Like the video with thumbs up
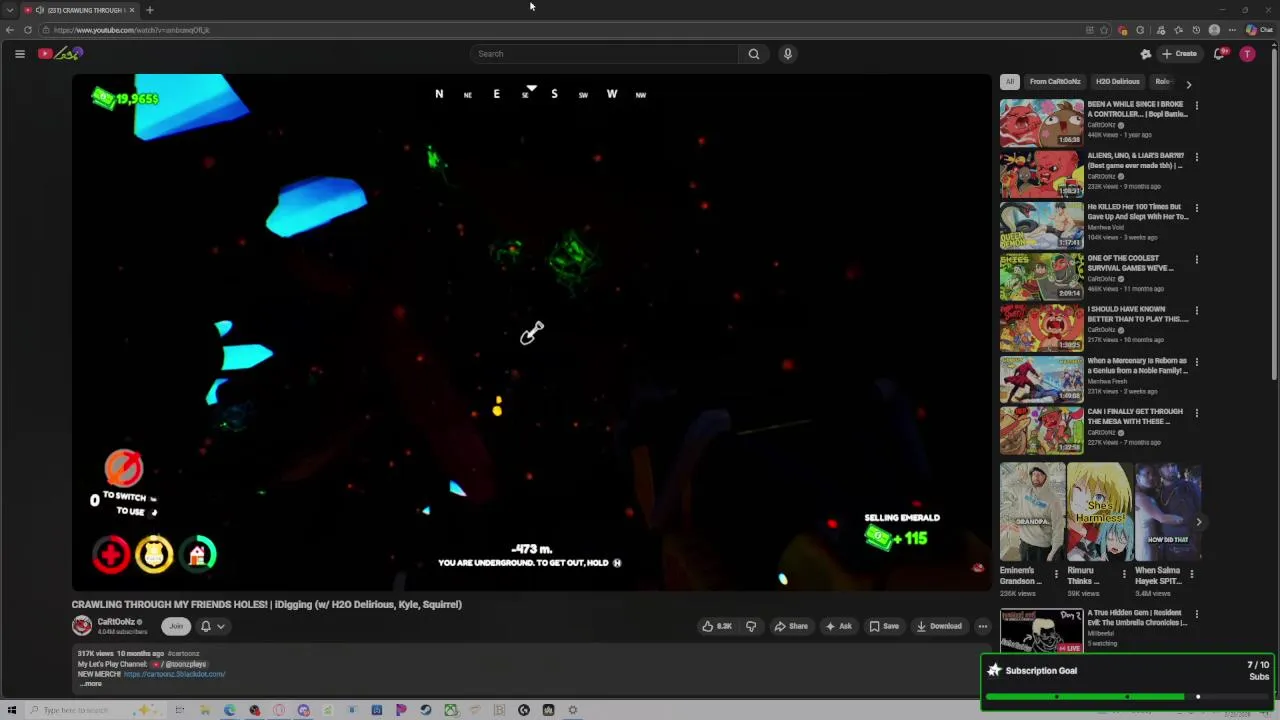Image resolution: width=1280 pixels, height=720 pixels. coord(717,626)
